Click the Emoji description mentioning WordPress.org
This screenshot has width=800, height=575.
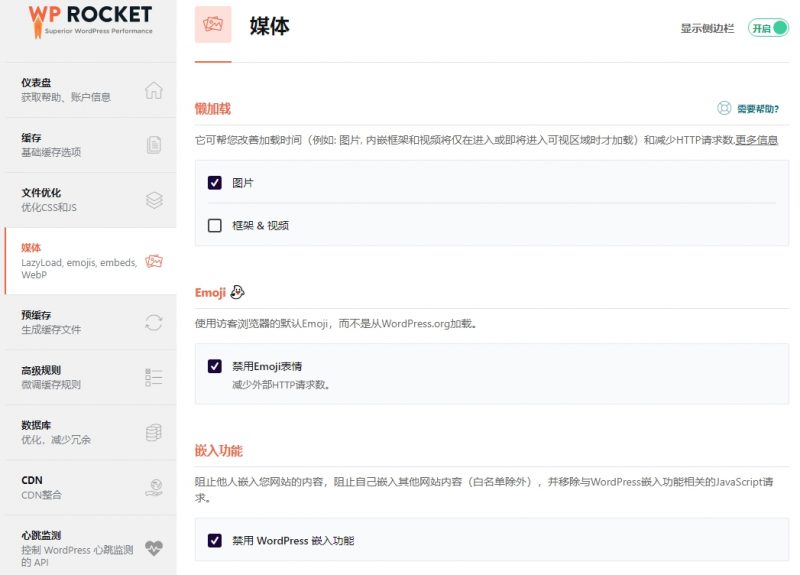(336, 323)
